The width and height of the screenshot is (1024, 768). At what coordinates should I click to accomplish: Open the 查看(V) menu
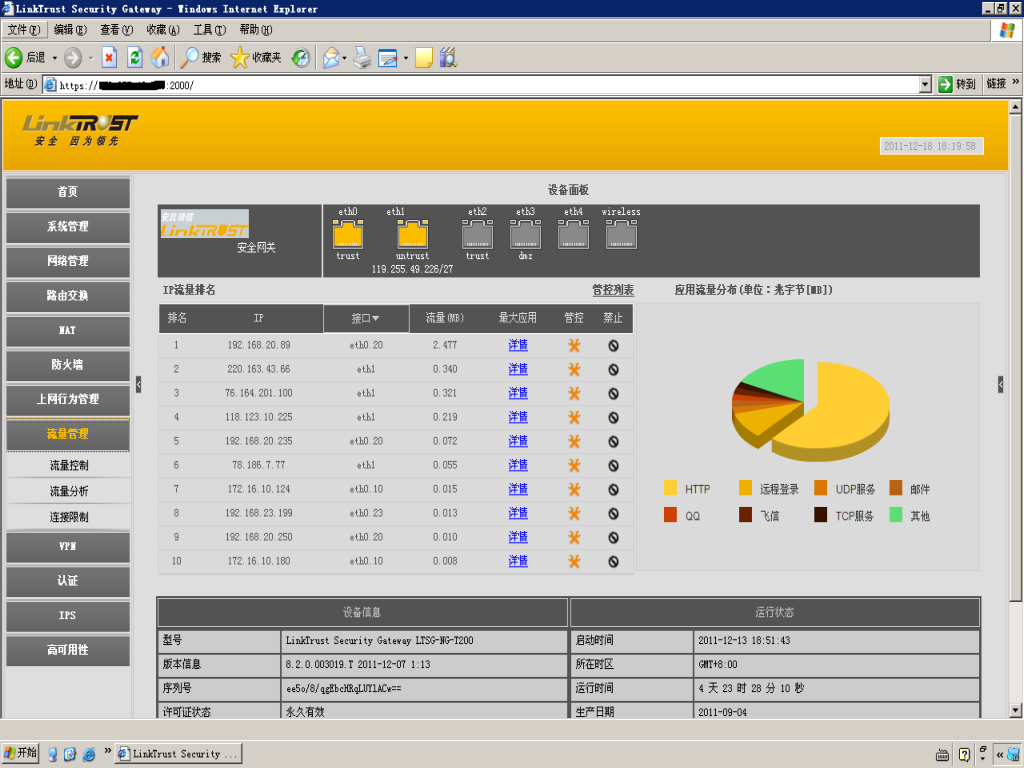(116, 29)
